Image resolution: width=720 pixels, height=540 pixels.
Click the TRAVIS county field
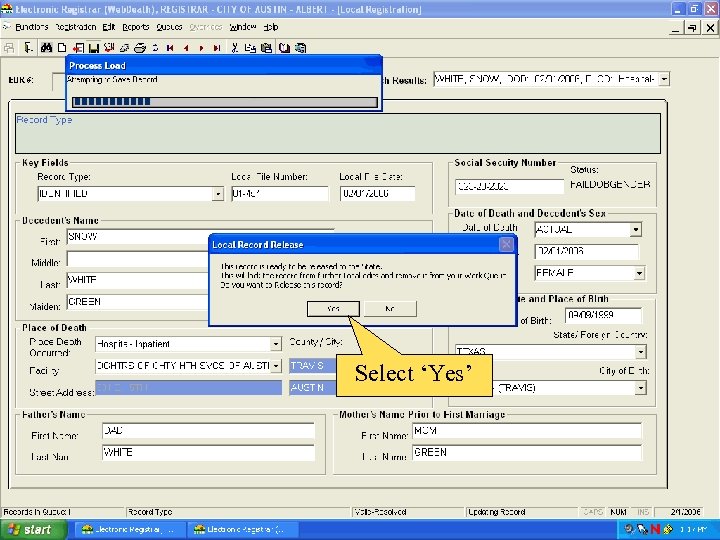click(313, 366)
